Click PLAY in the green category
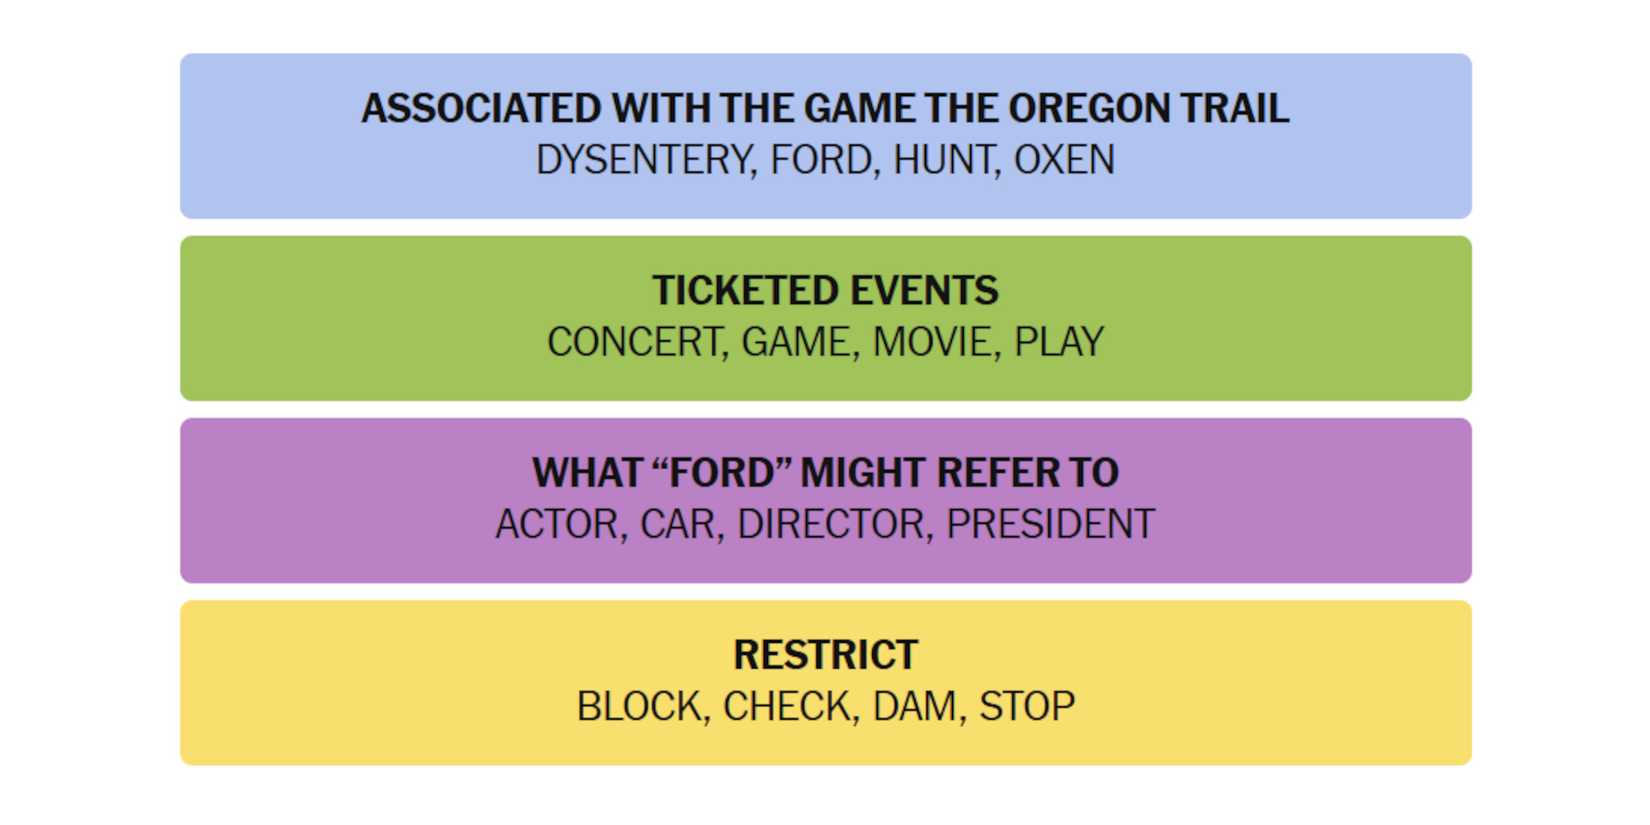Screen dimensions: 1650x825 click(1060, 340)
